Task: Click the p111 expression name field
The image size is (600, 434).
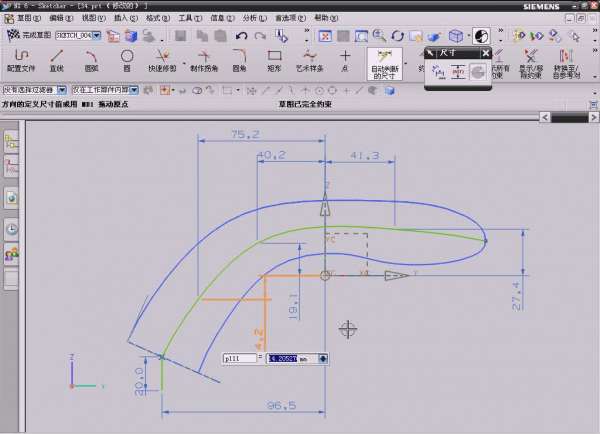Action: pyautogui.click(x=238, y=357)
